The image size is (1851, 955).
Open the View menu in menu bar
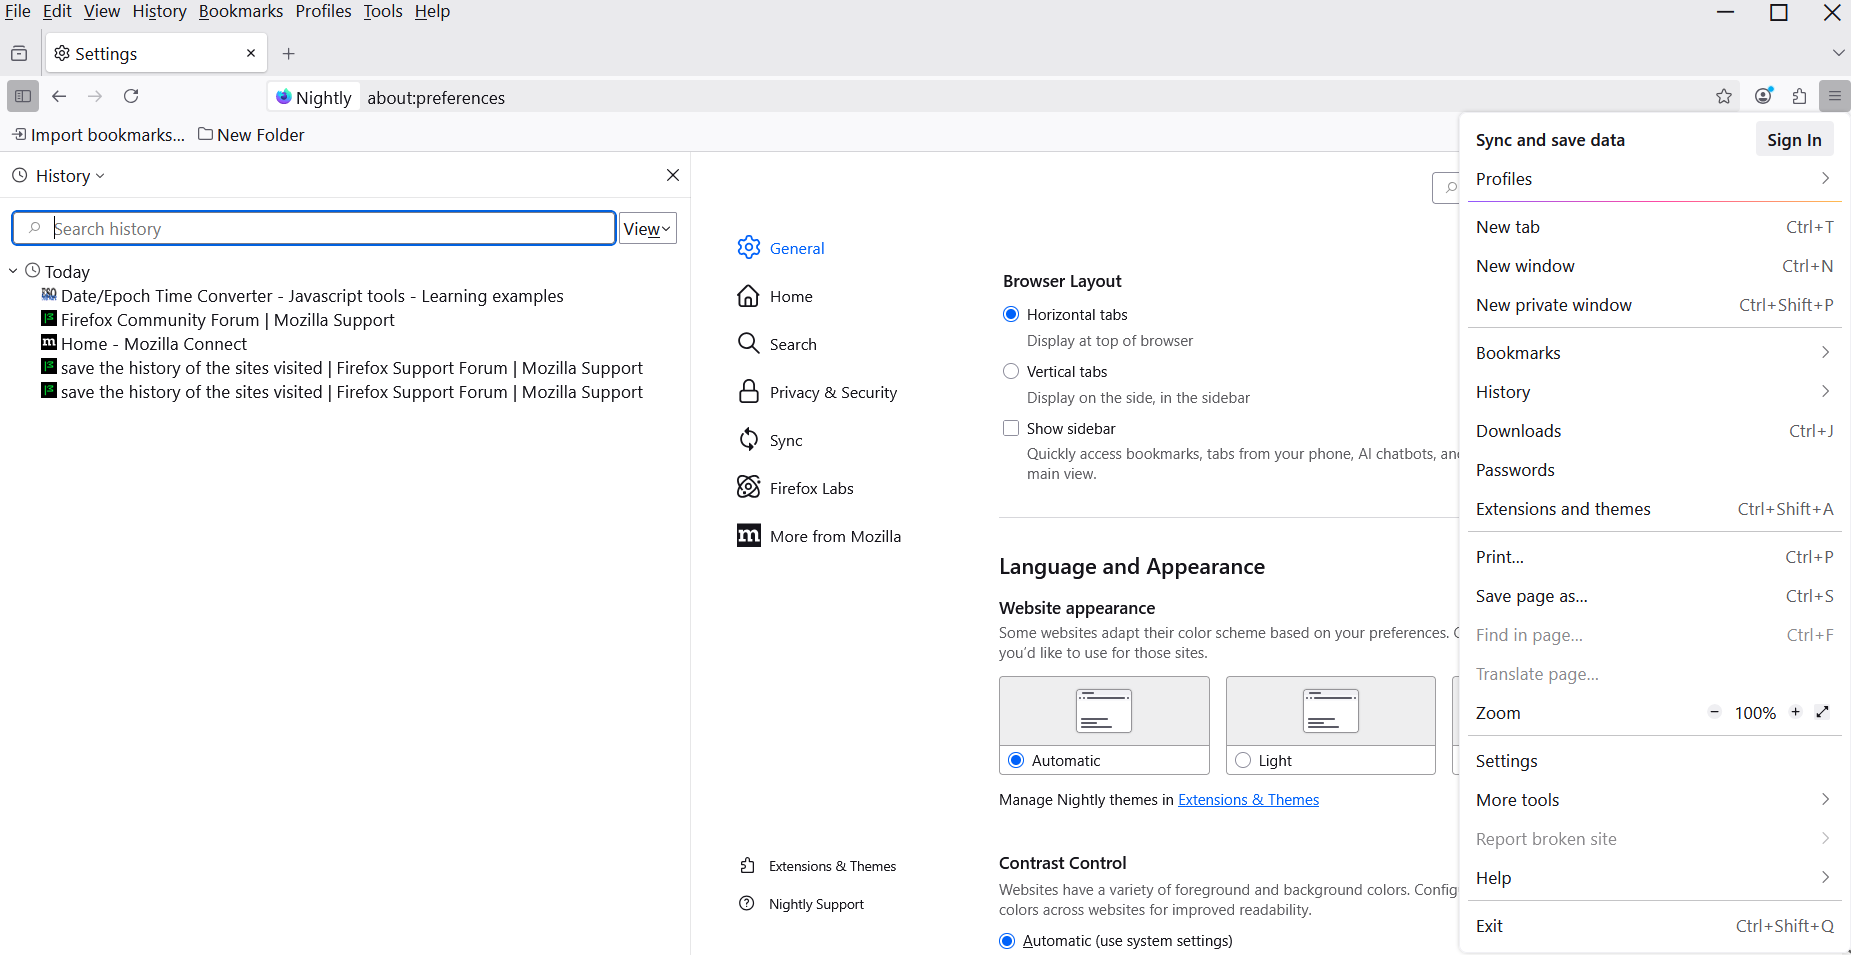pyautogui.click(x=101, y=11)
